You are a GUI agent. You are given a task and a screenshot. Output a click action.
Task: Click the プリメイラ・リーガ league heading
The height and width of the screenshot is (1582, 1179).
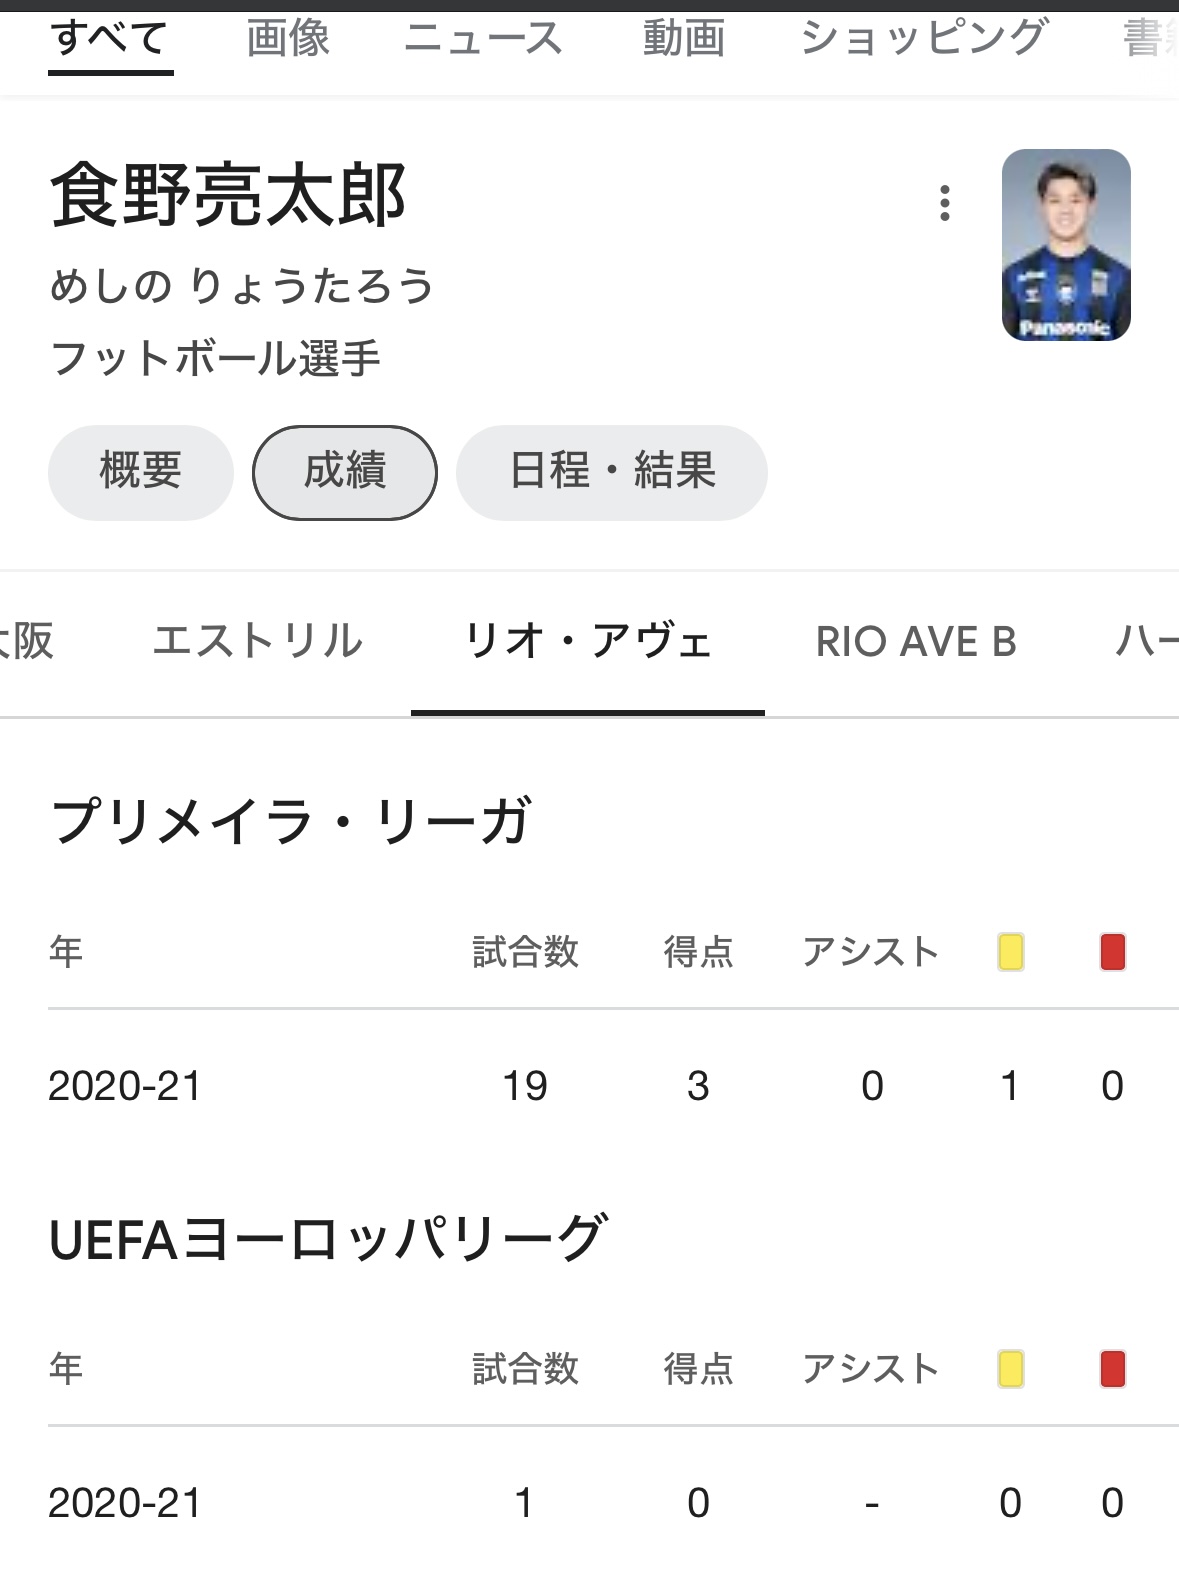click(x=290, y=821)
